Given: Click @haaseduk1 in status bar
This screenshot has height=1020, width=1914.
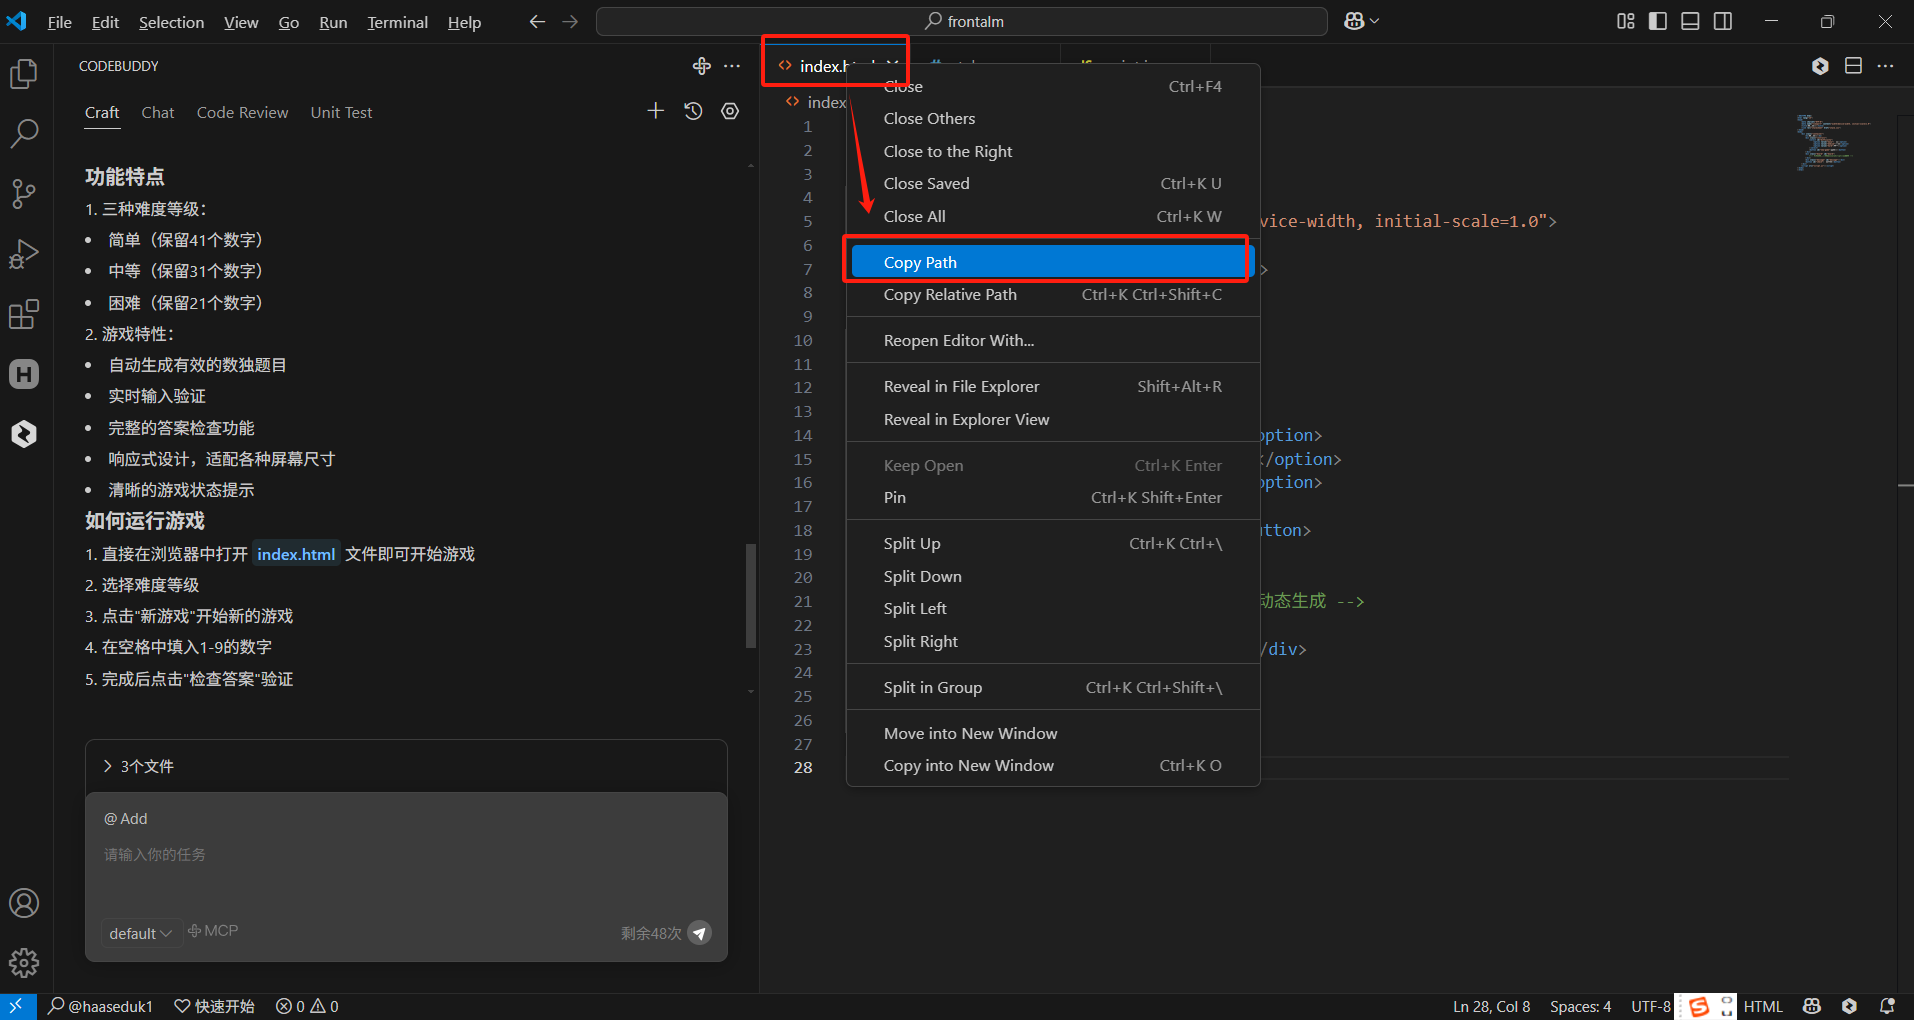Looking at the screenshot, I should pyautogui.click(x=100, y=1006).
